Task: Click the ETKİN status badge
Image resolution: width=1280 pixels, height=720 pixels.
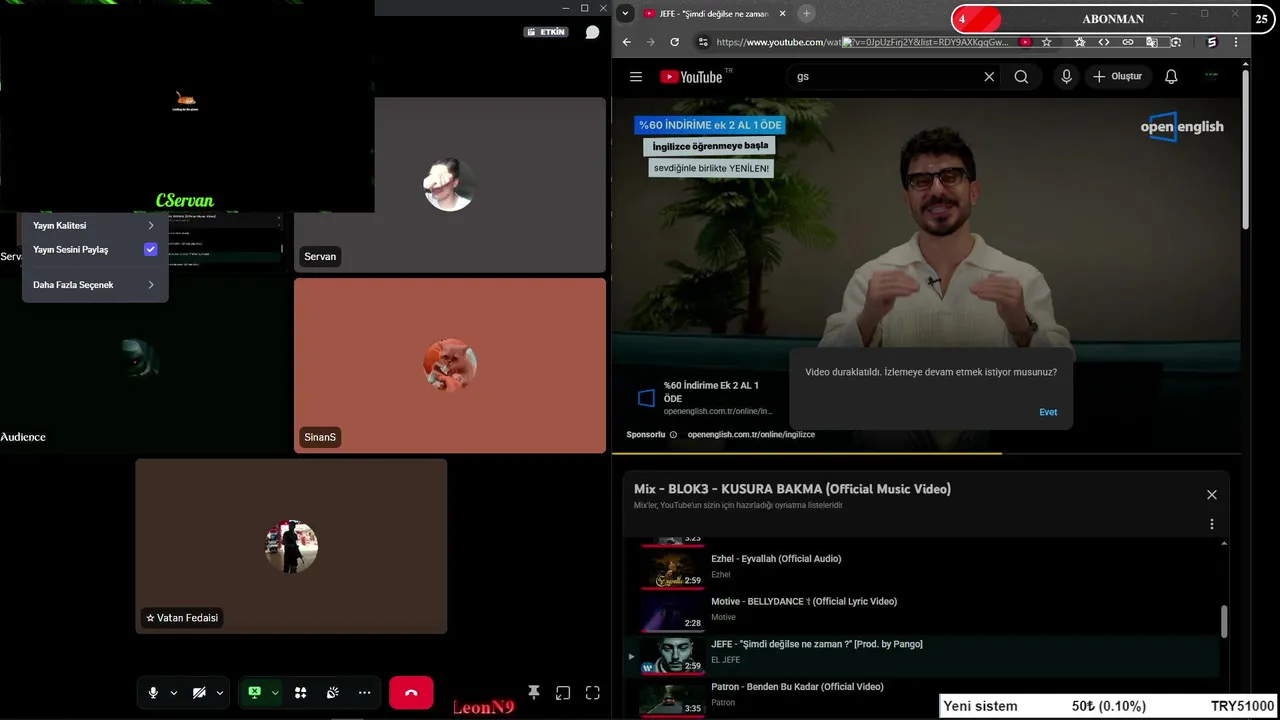Action: point(546,32)
